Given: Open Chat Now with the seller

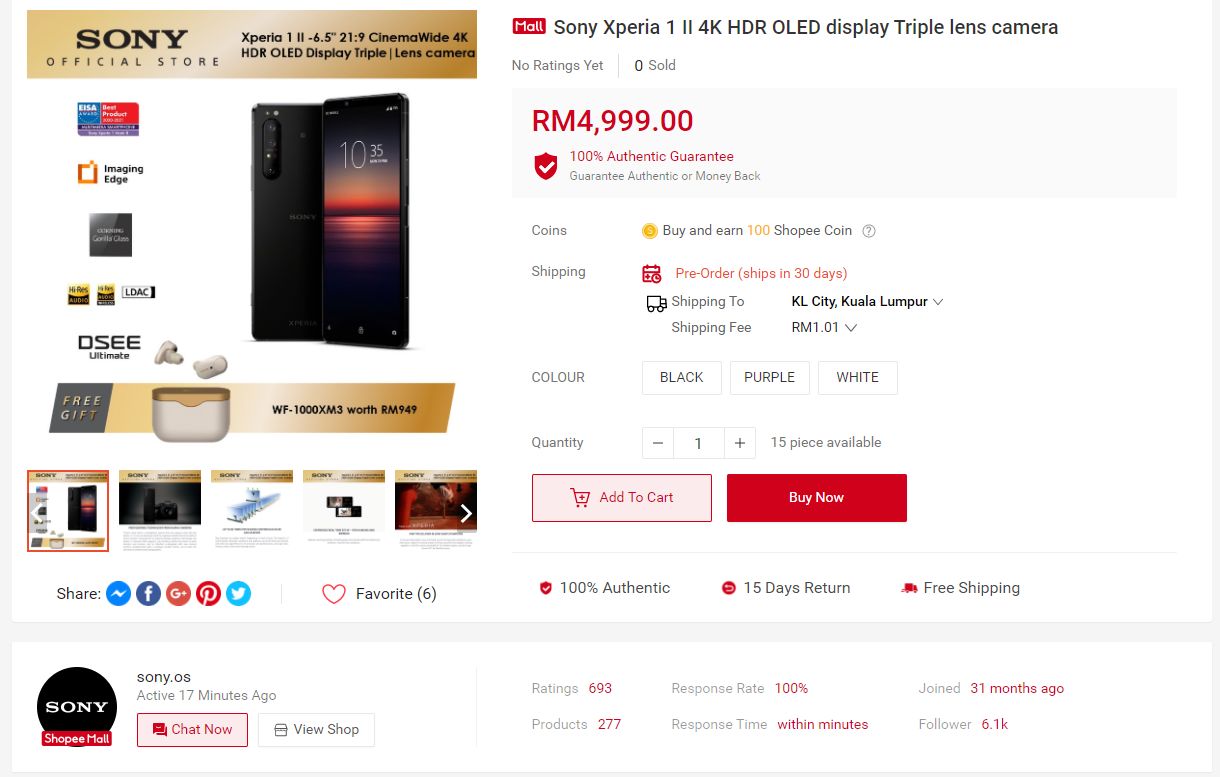Looking at the screenshot, I should (192, 730).
